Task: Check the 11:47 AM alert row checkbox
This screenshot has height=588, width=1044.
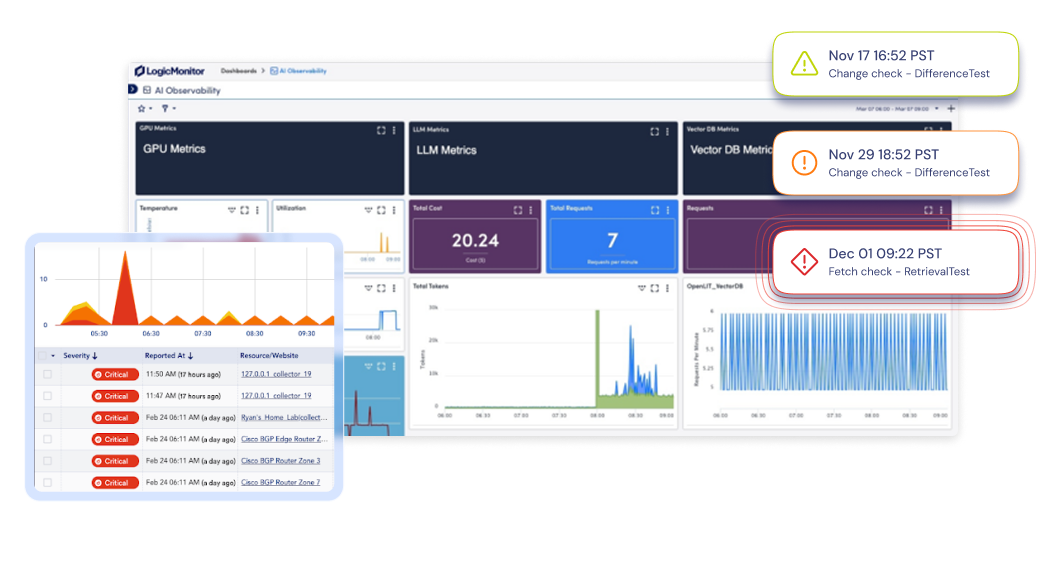Action: click(x=47, y=396)
